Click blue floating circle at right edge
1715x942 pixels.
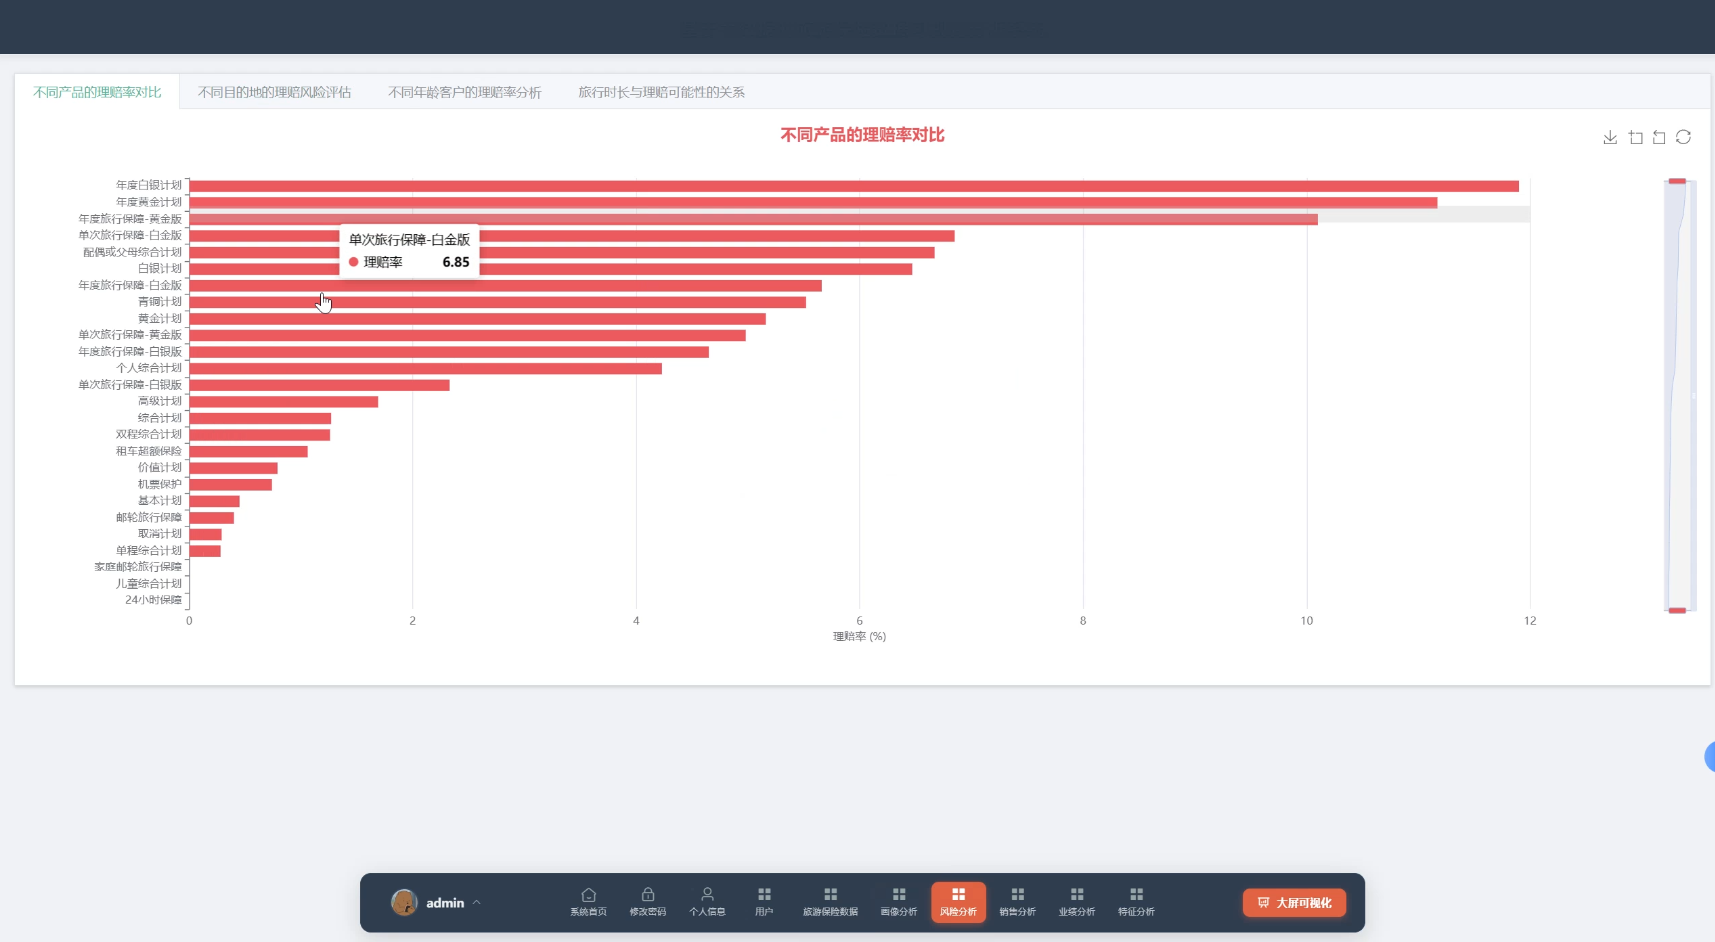1710,757
